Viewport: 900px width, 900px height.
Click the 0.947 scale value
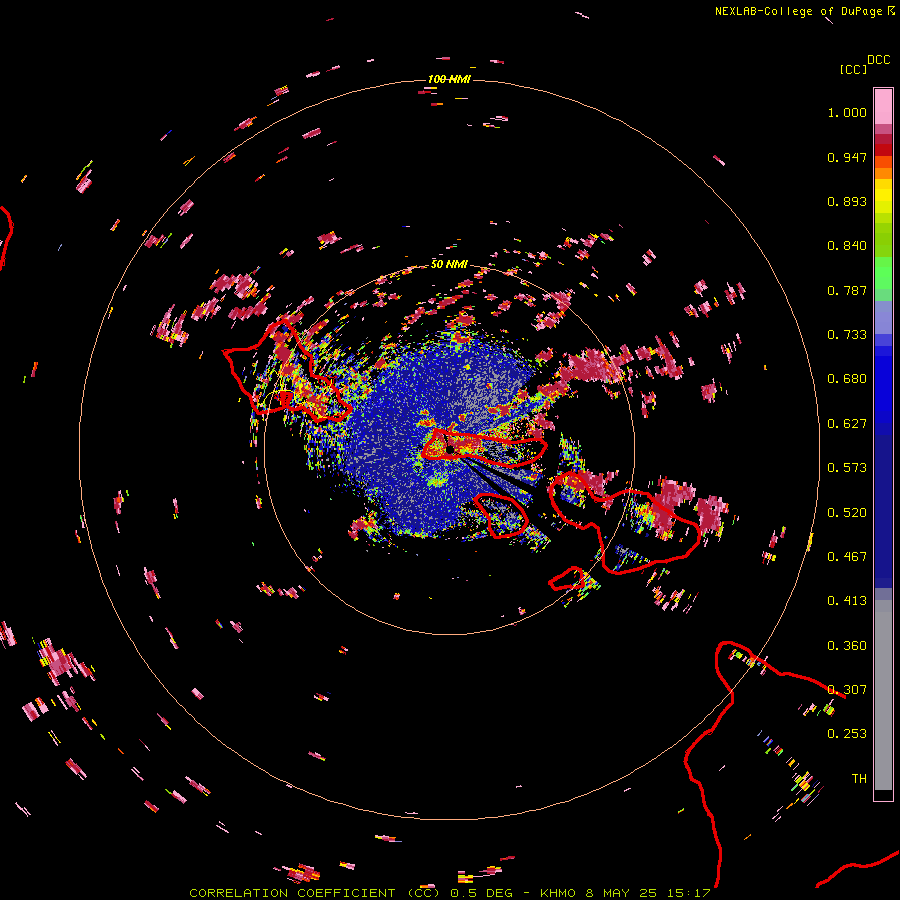pyautogui.click(x=847, y=157)
